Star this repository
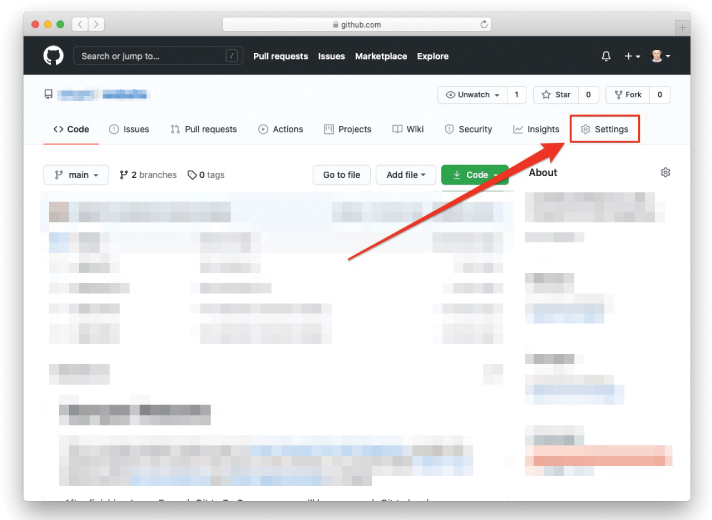 556,95
